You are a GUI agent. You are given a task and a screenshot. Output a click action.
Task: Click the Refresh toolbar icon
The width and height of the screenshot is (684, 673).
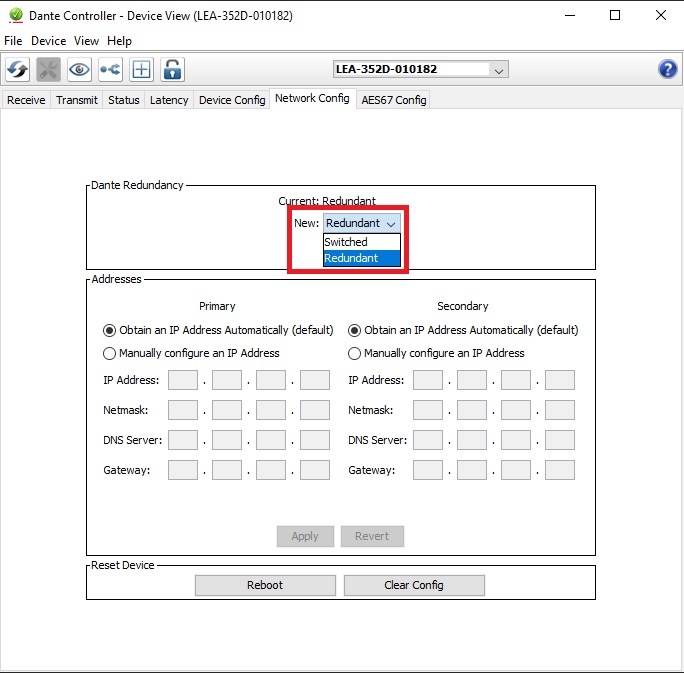(x=17, y=69)
